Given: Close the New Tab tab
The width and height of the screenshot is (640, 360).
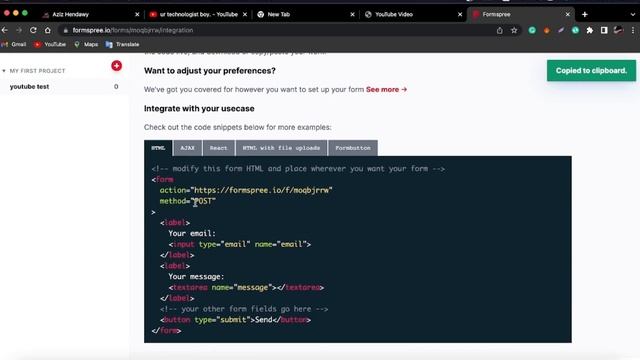Looking at the screenshot, I should tap(353, 14).
